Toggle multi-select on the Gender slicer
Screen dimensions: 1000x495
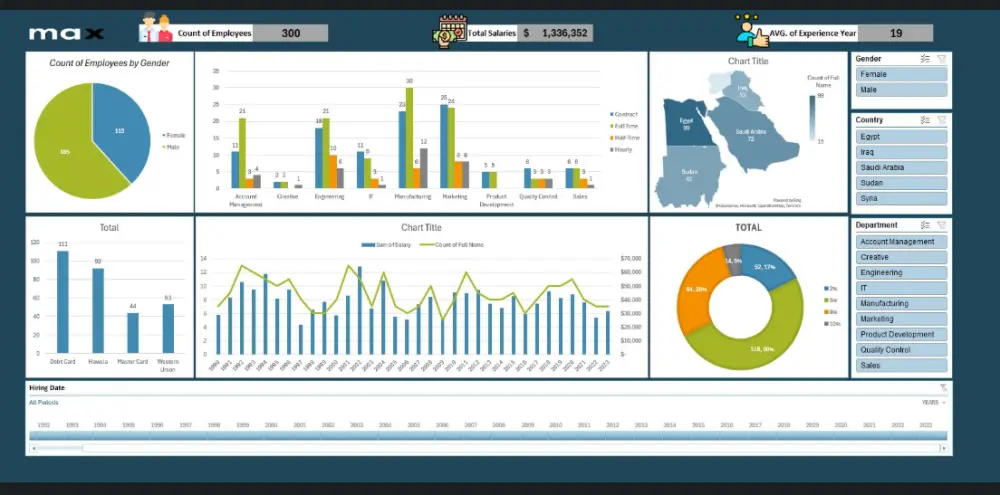click(925, 59)
